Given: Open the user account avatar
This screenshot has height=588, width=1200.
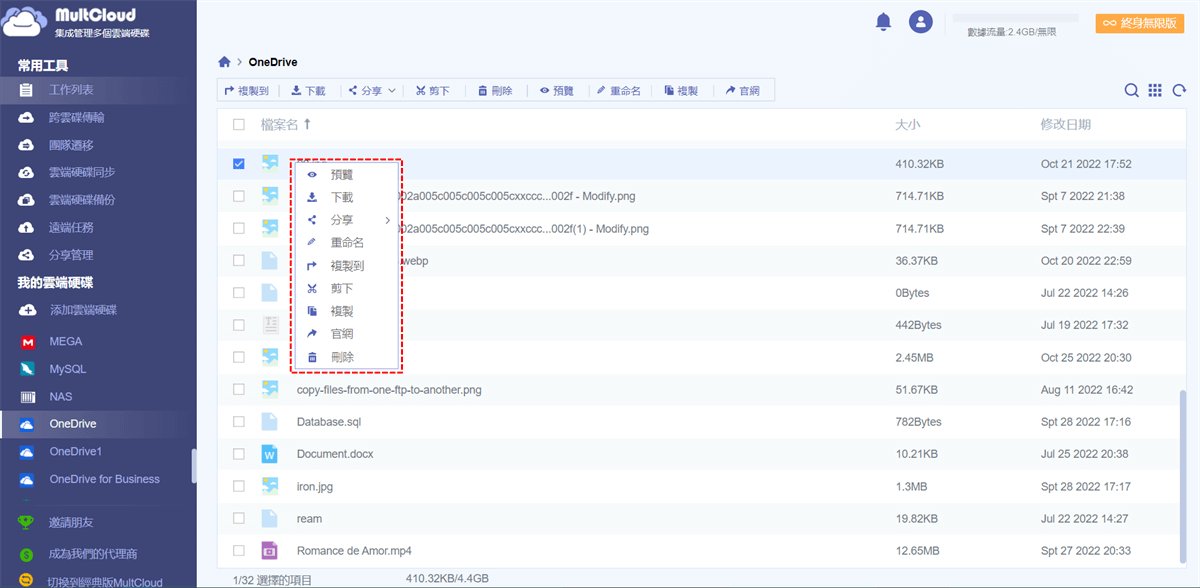Looking at the screenshot, I should point(921,22).
